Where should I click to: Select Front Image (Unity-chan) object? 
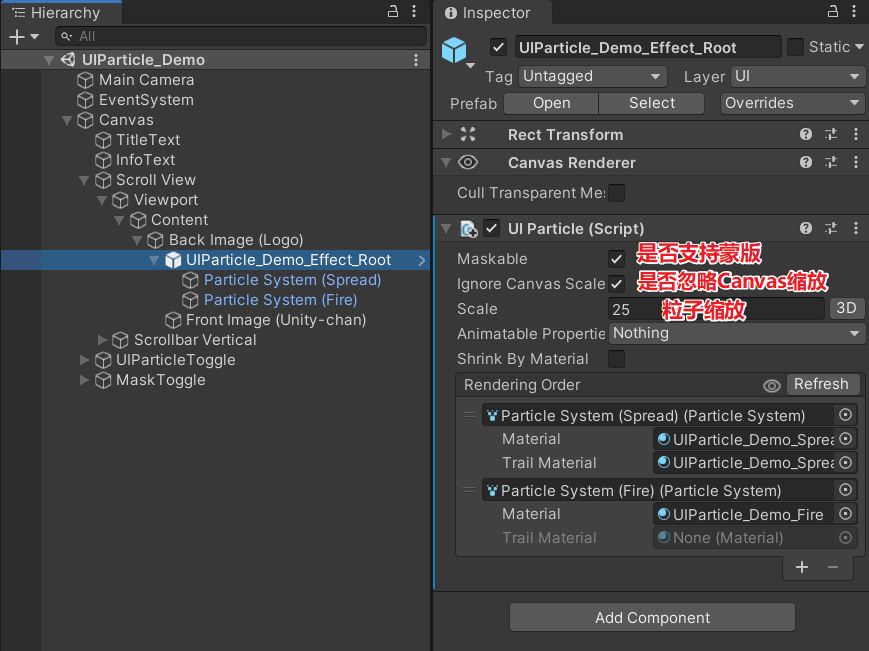point(275,320)
